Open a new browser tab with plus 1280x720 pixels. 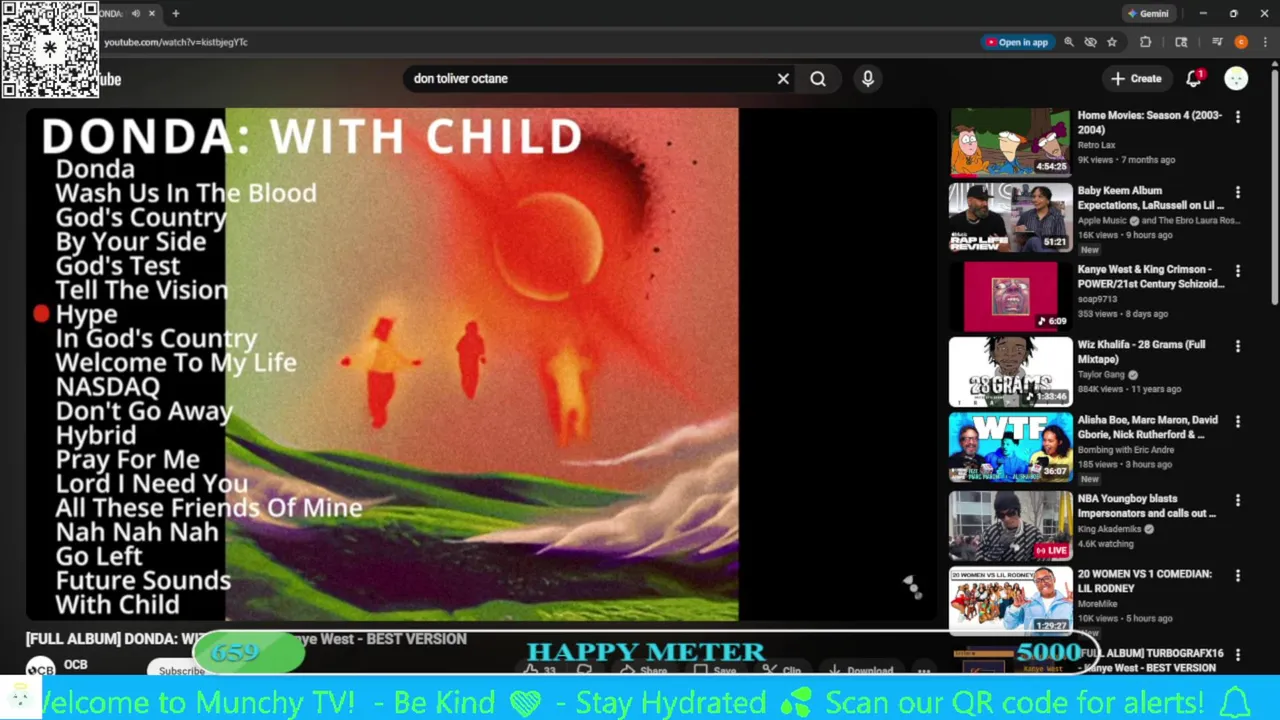tap(176, 14)
